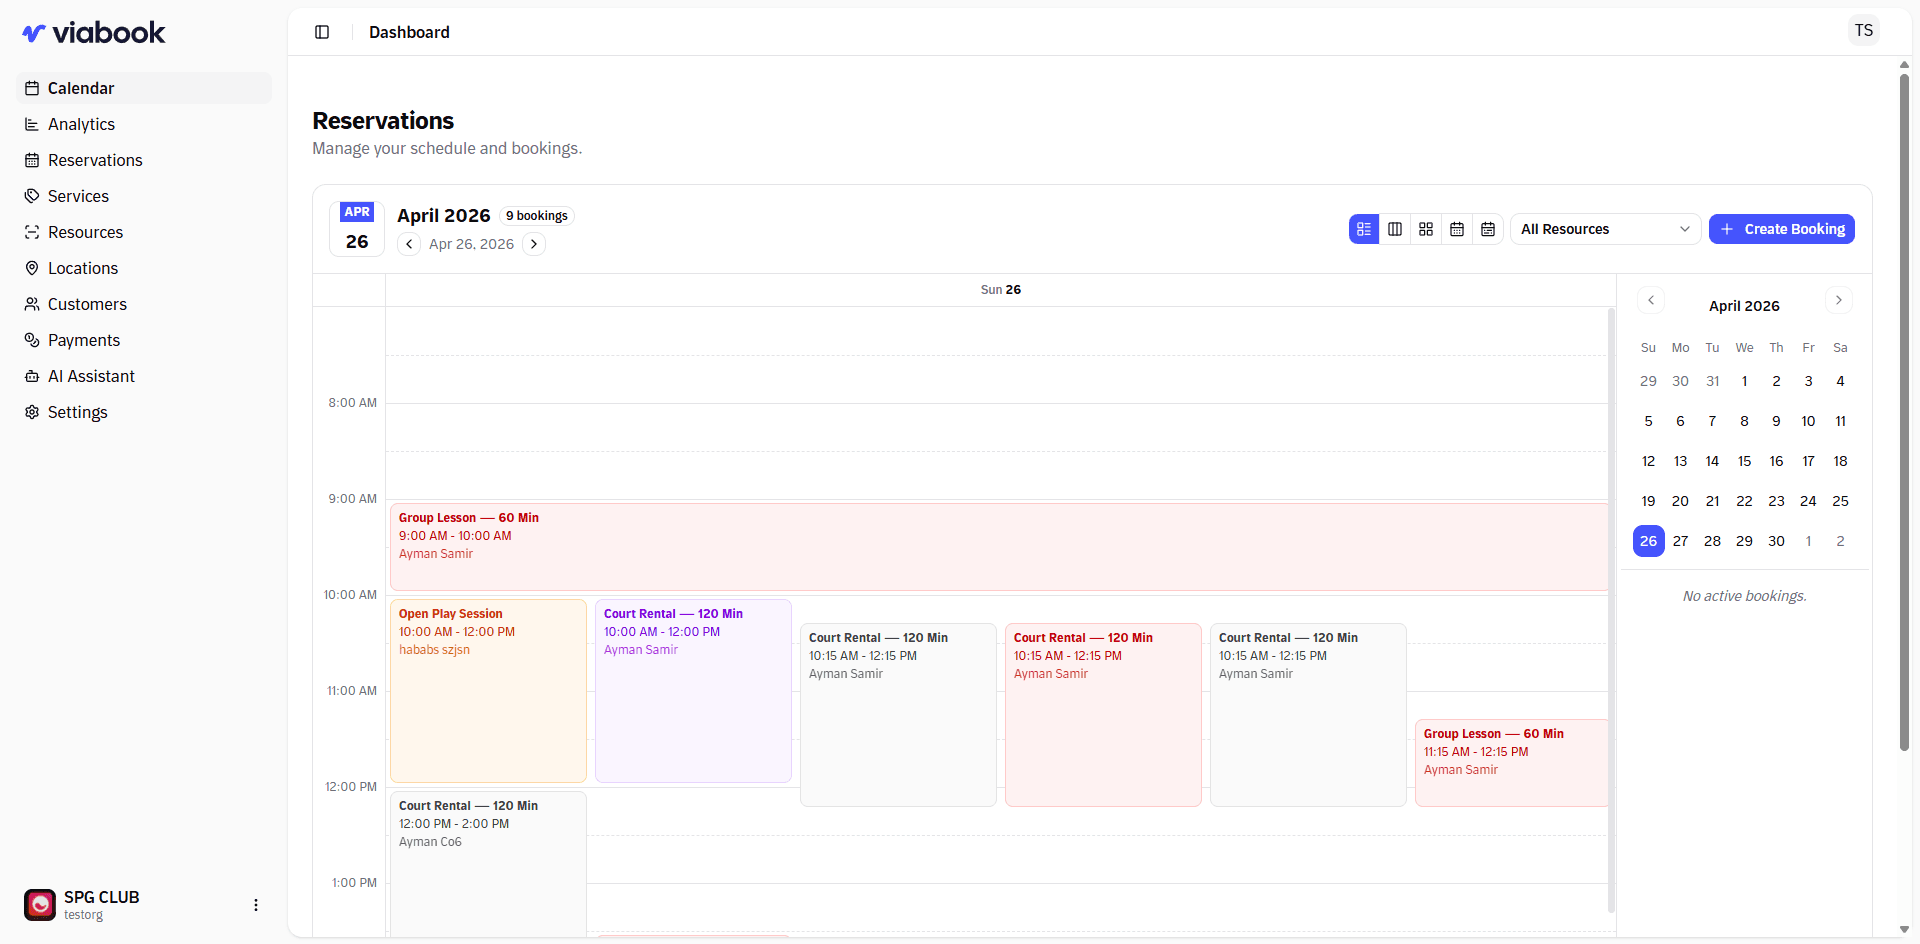Click the Dashboard breadcrumb

click(409, 32)
